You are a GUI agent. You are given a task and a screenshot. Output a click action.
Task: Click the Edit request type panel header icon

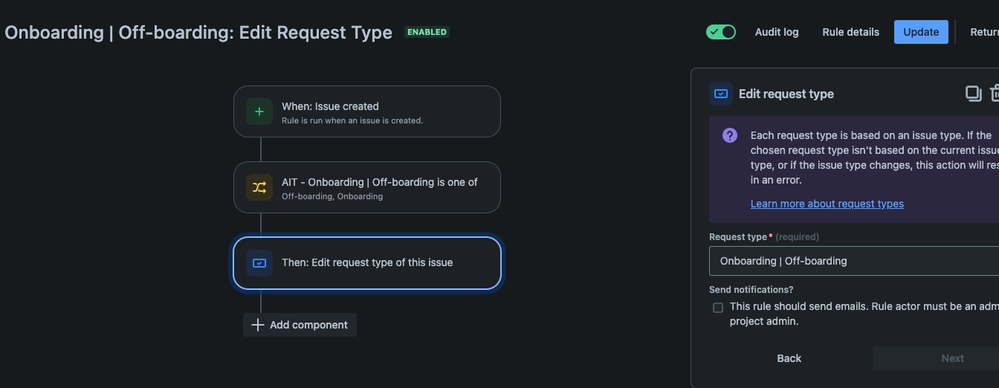tap(721, 94)
